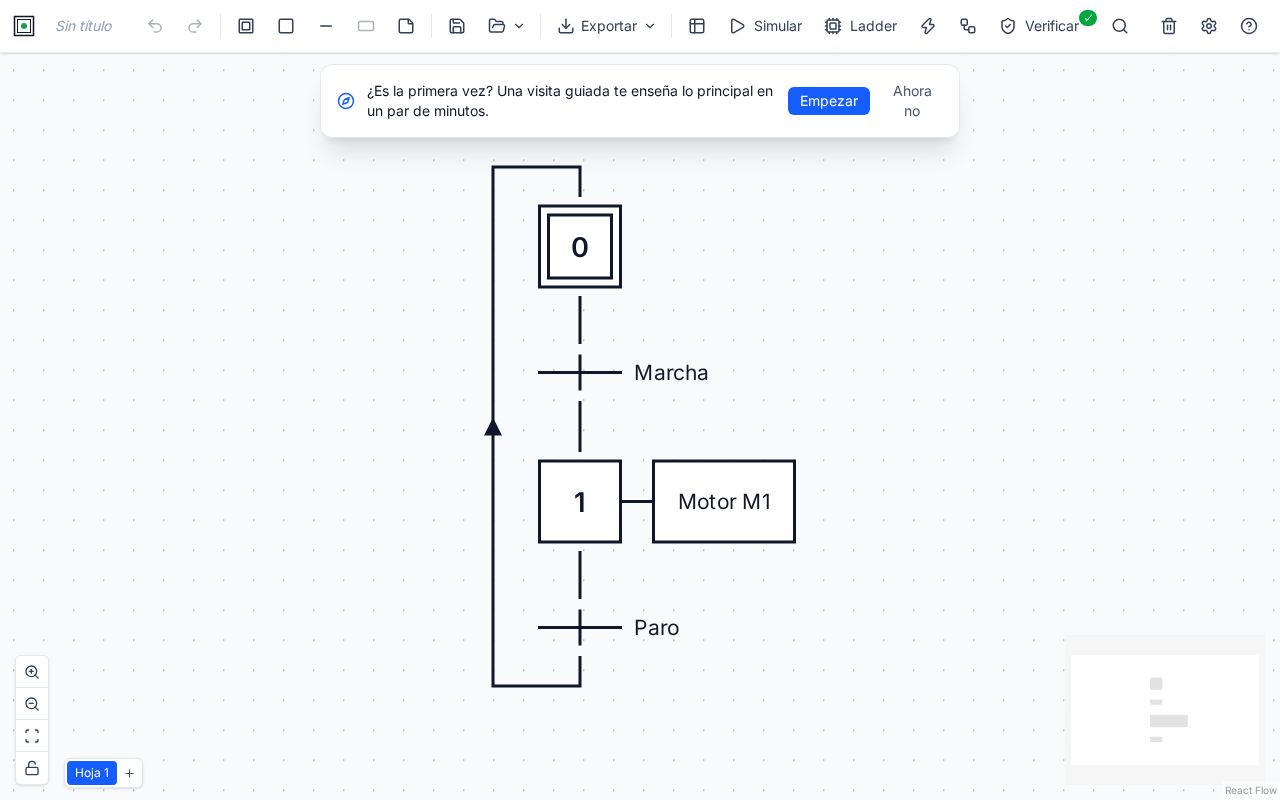Click the linked squares icon
This screenshot has width=1280, height=800.
coord(968,26)
